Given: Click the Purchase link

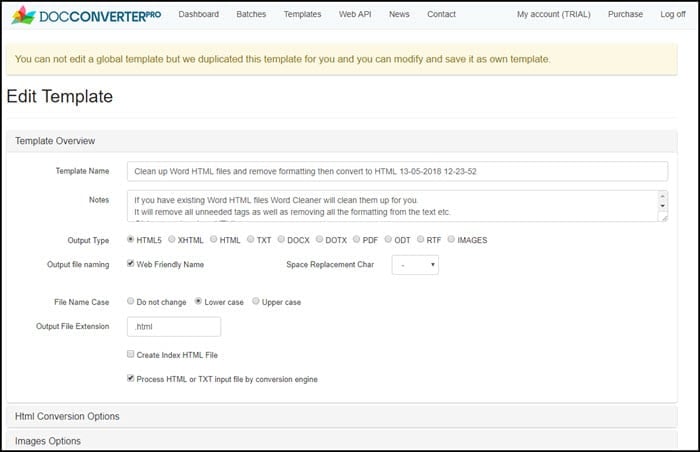Looking at the screenshot, I should coord(625,14).
